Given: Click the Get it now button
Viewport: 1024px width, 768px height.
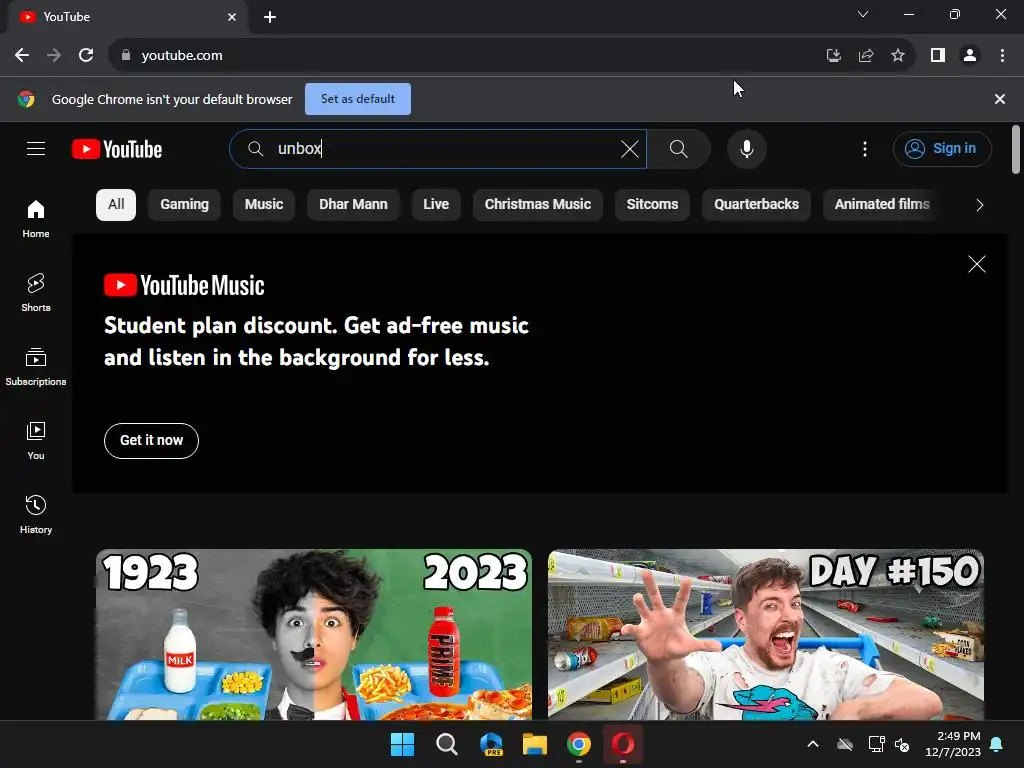Looking at the screenshot, I should [152, 441].
